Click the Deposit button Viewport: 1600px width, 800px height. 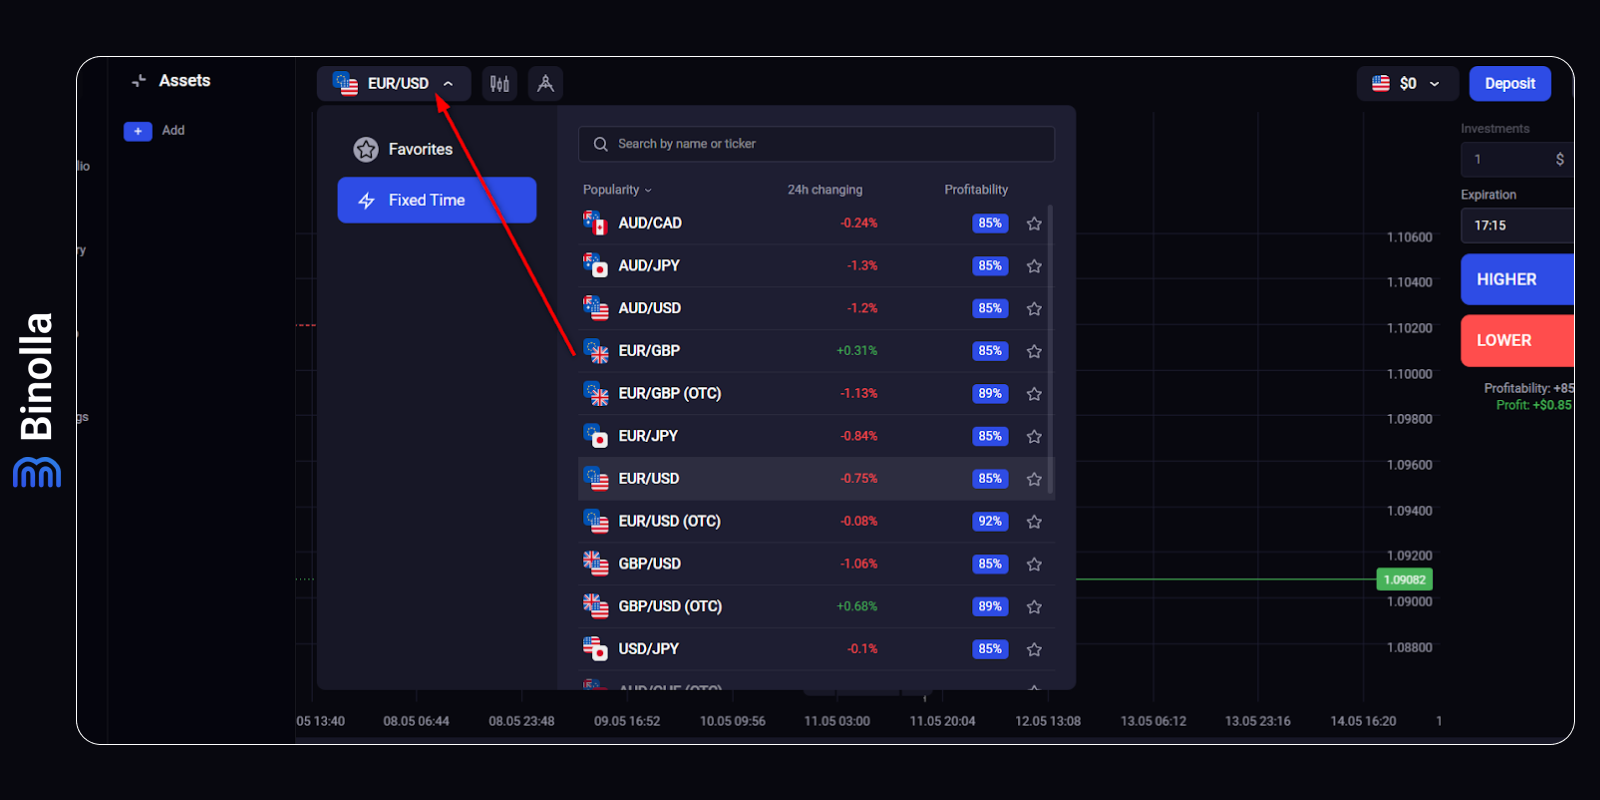click(1509, 84)
